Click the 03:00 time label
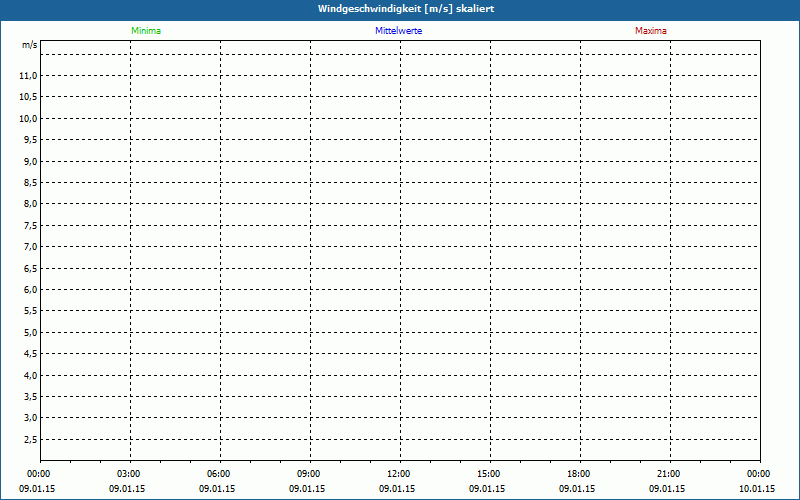 coord(129,474)
